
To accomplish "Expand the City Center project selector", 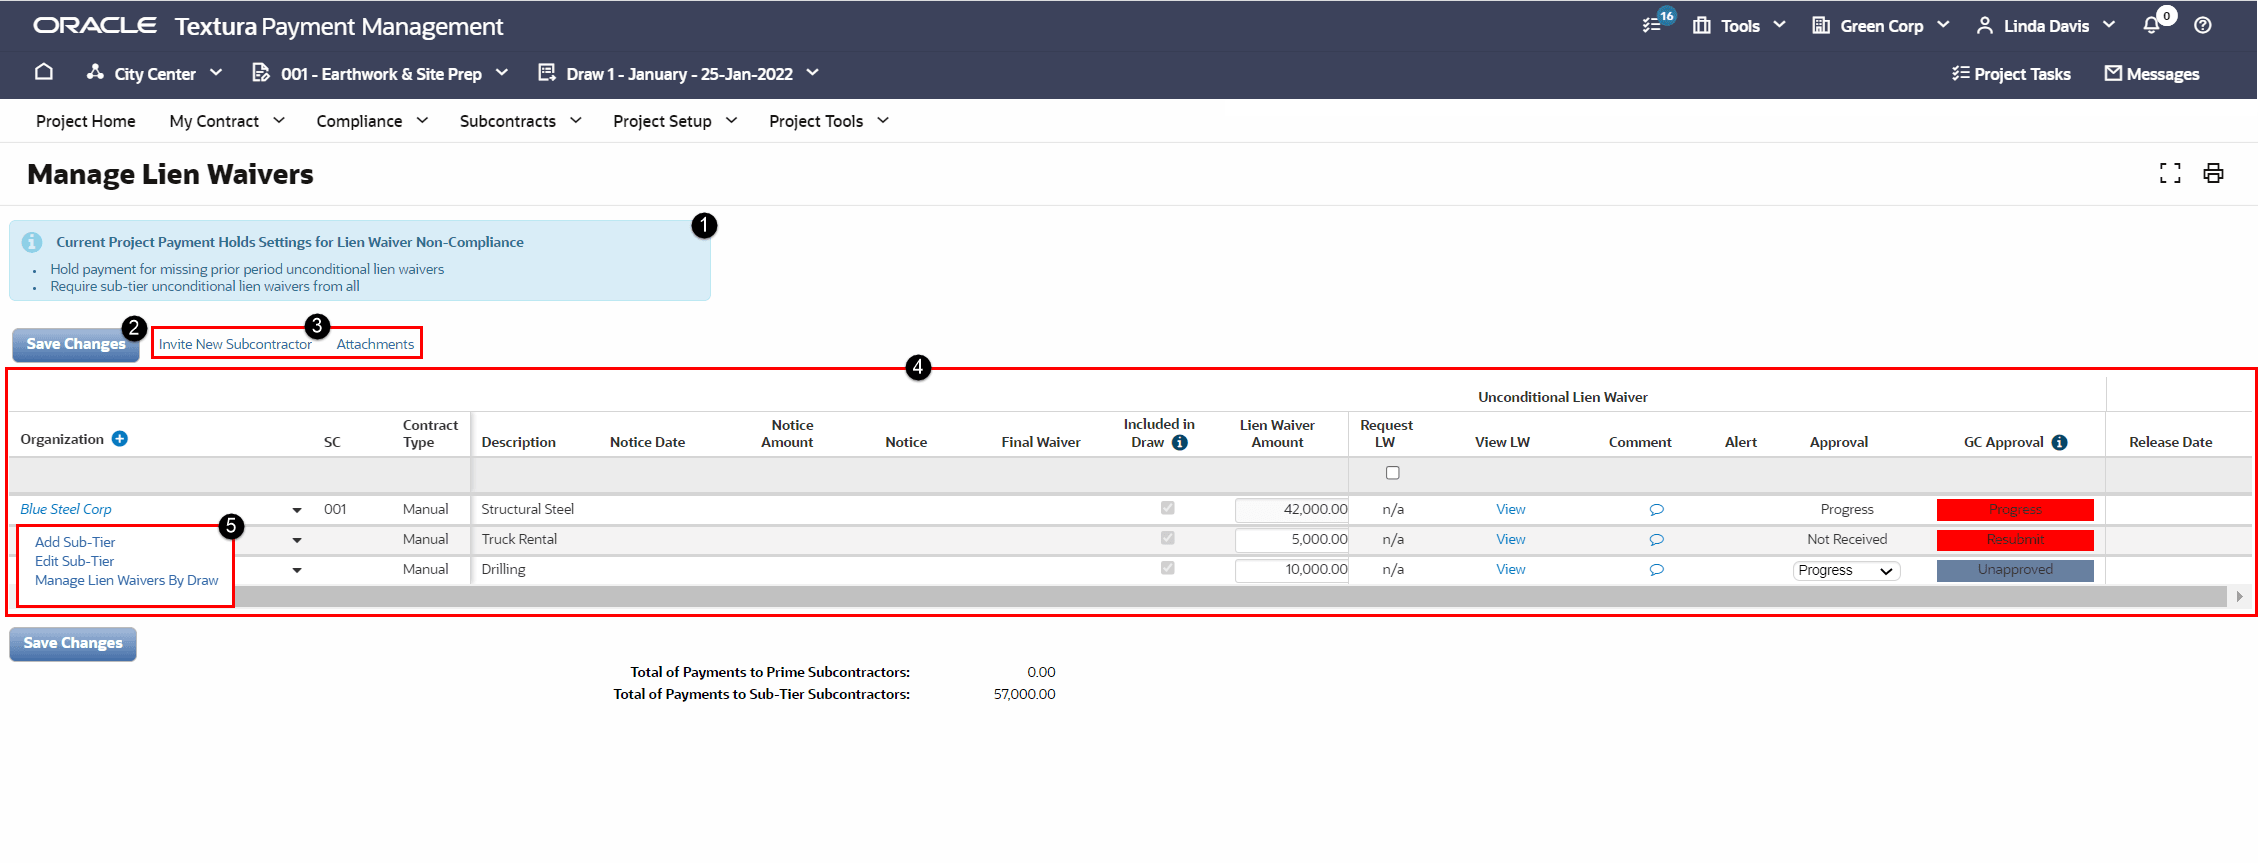I will tap(155, 73).
